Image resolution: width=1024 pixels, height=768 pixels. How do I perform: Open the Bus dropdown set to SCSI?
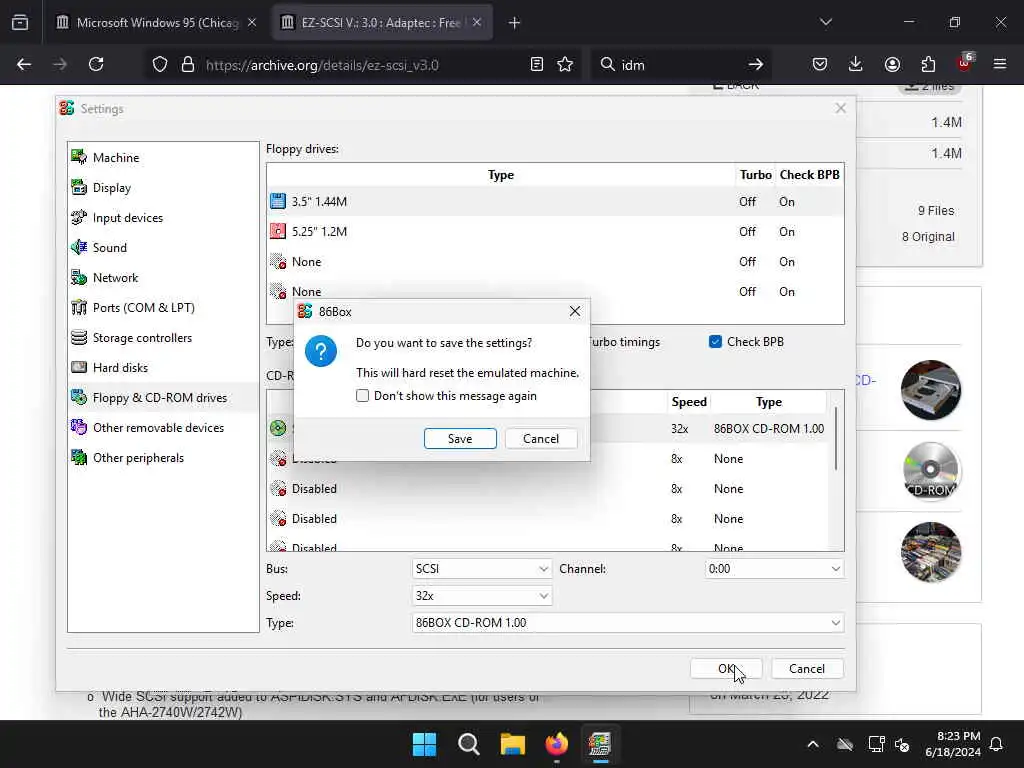(482, 569)
